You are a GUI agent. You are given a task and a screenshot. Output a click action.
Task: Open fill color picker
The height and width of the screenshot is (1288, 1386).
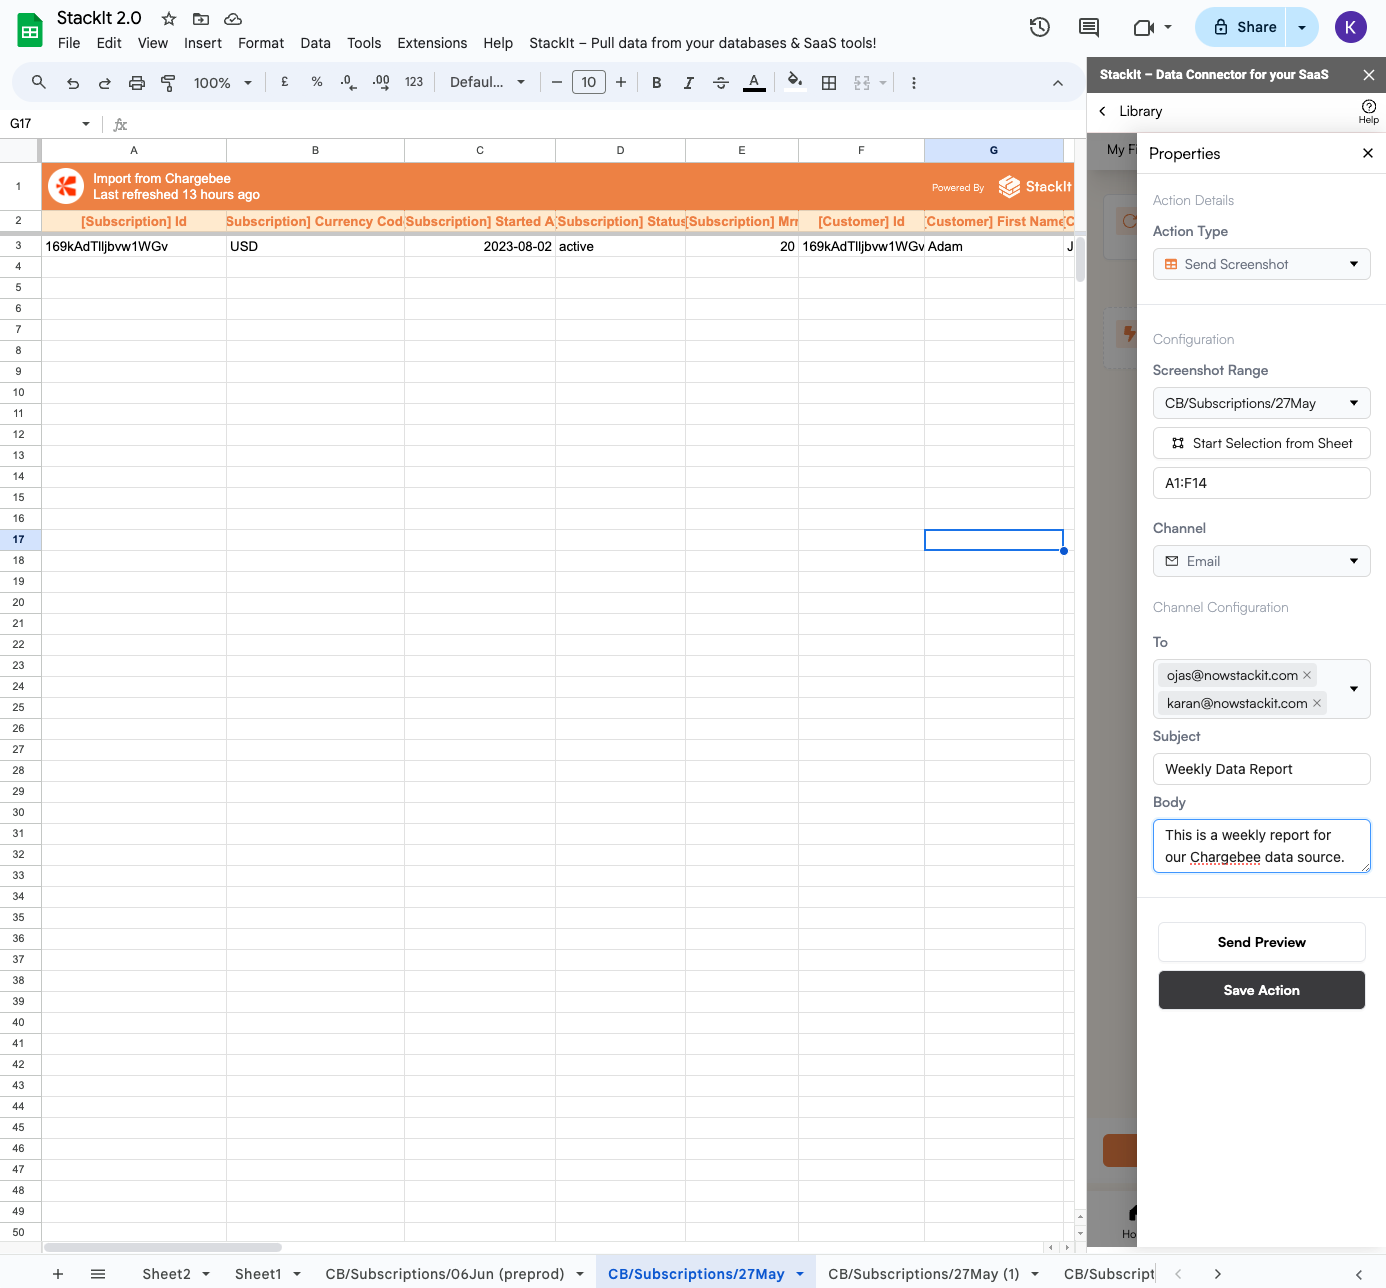795,82
